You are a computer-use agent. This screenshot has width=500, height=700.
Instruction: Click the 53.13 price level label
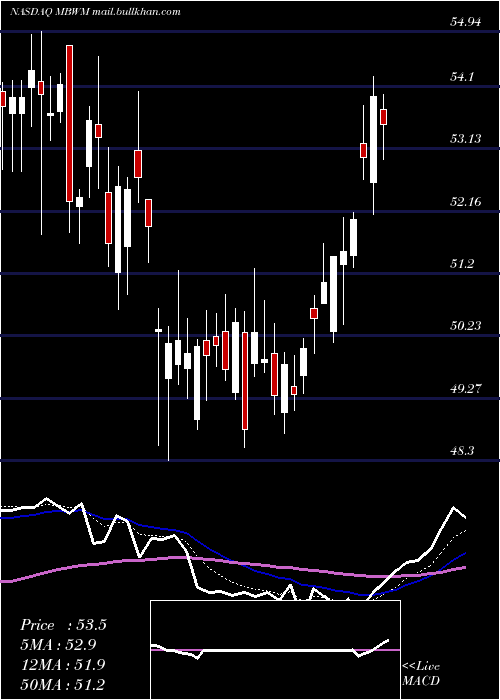click(466, 139)
